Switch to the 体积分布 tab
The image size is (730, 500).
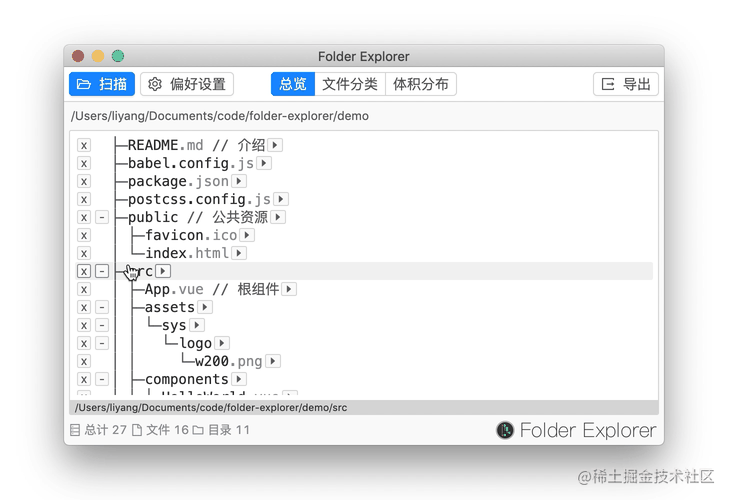[x=421, y=84]
